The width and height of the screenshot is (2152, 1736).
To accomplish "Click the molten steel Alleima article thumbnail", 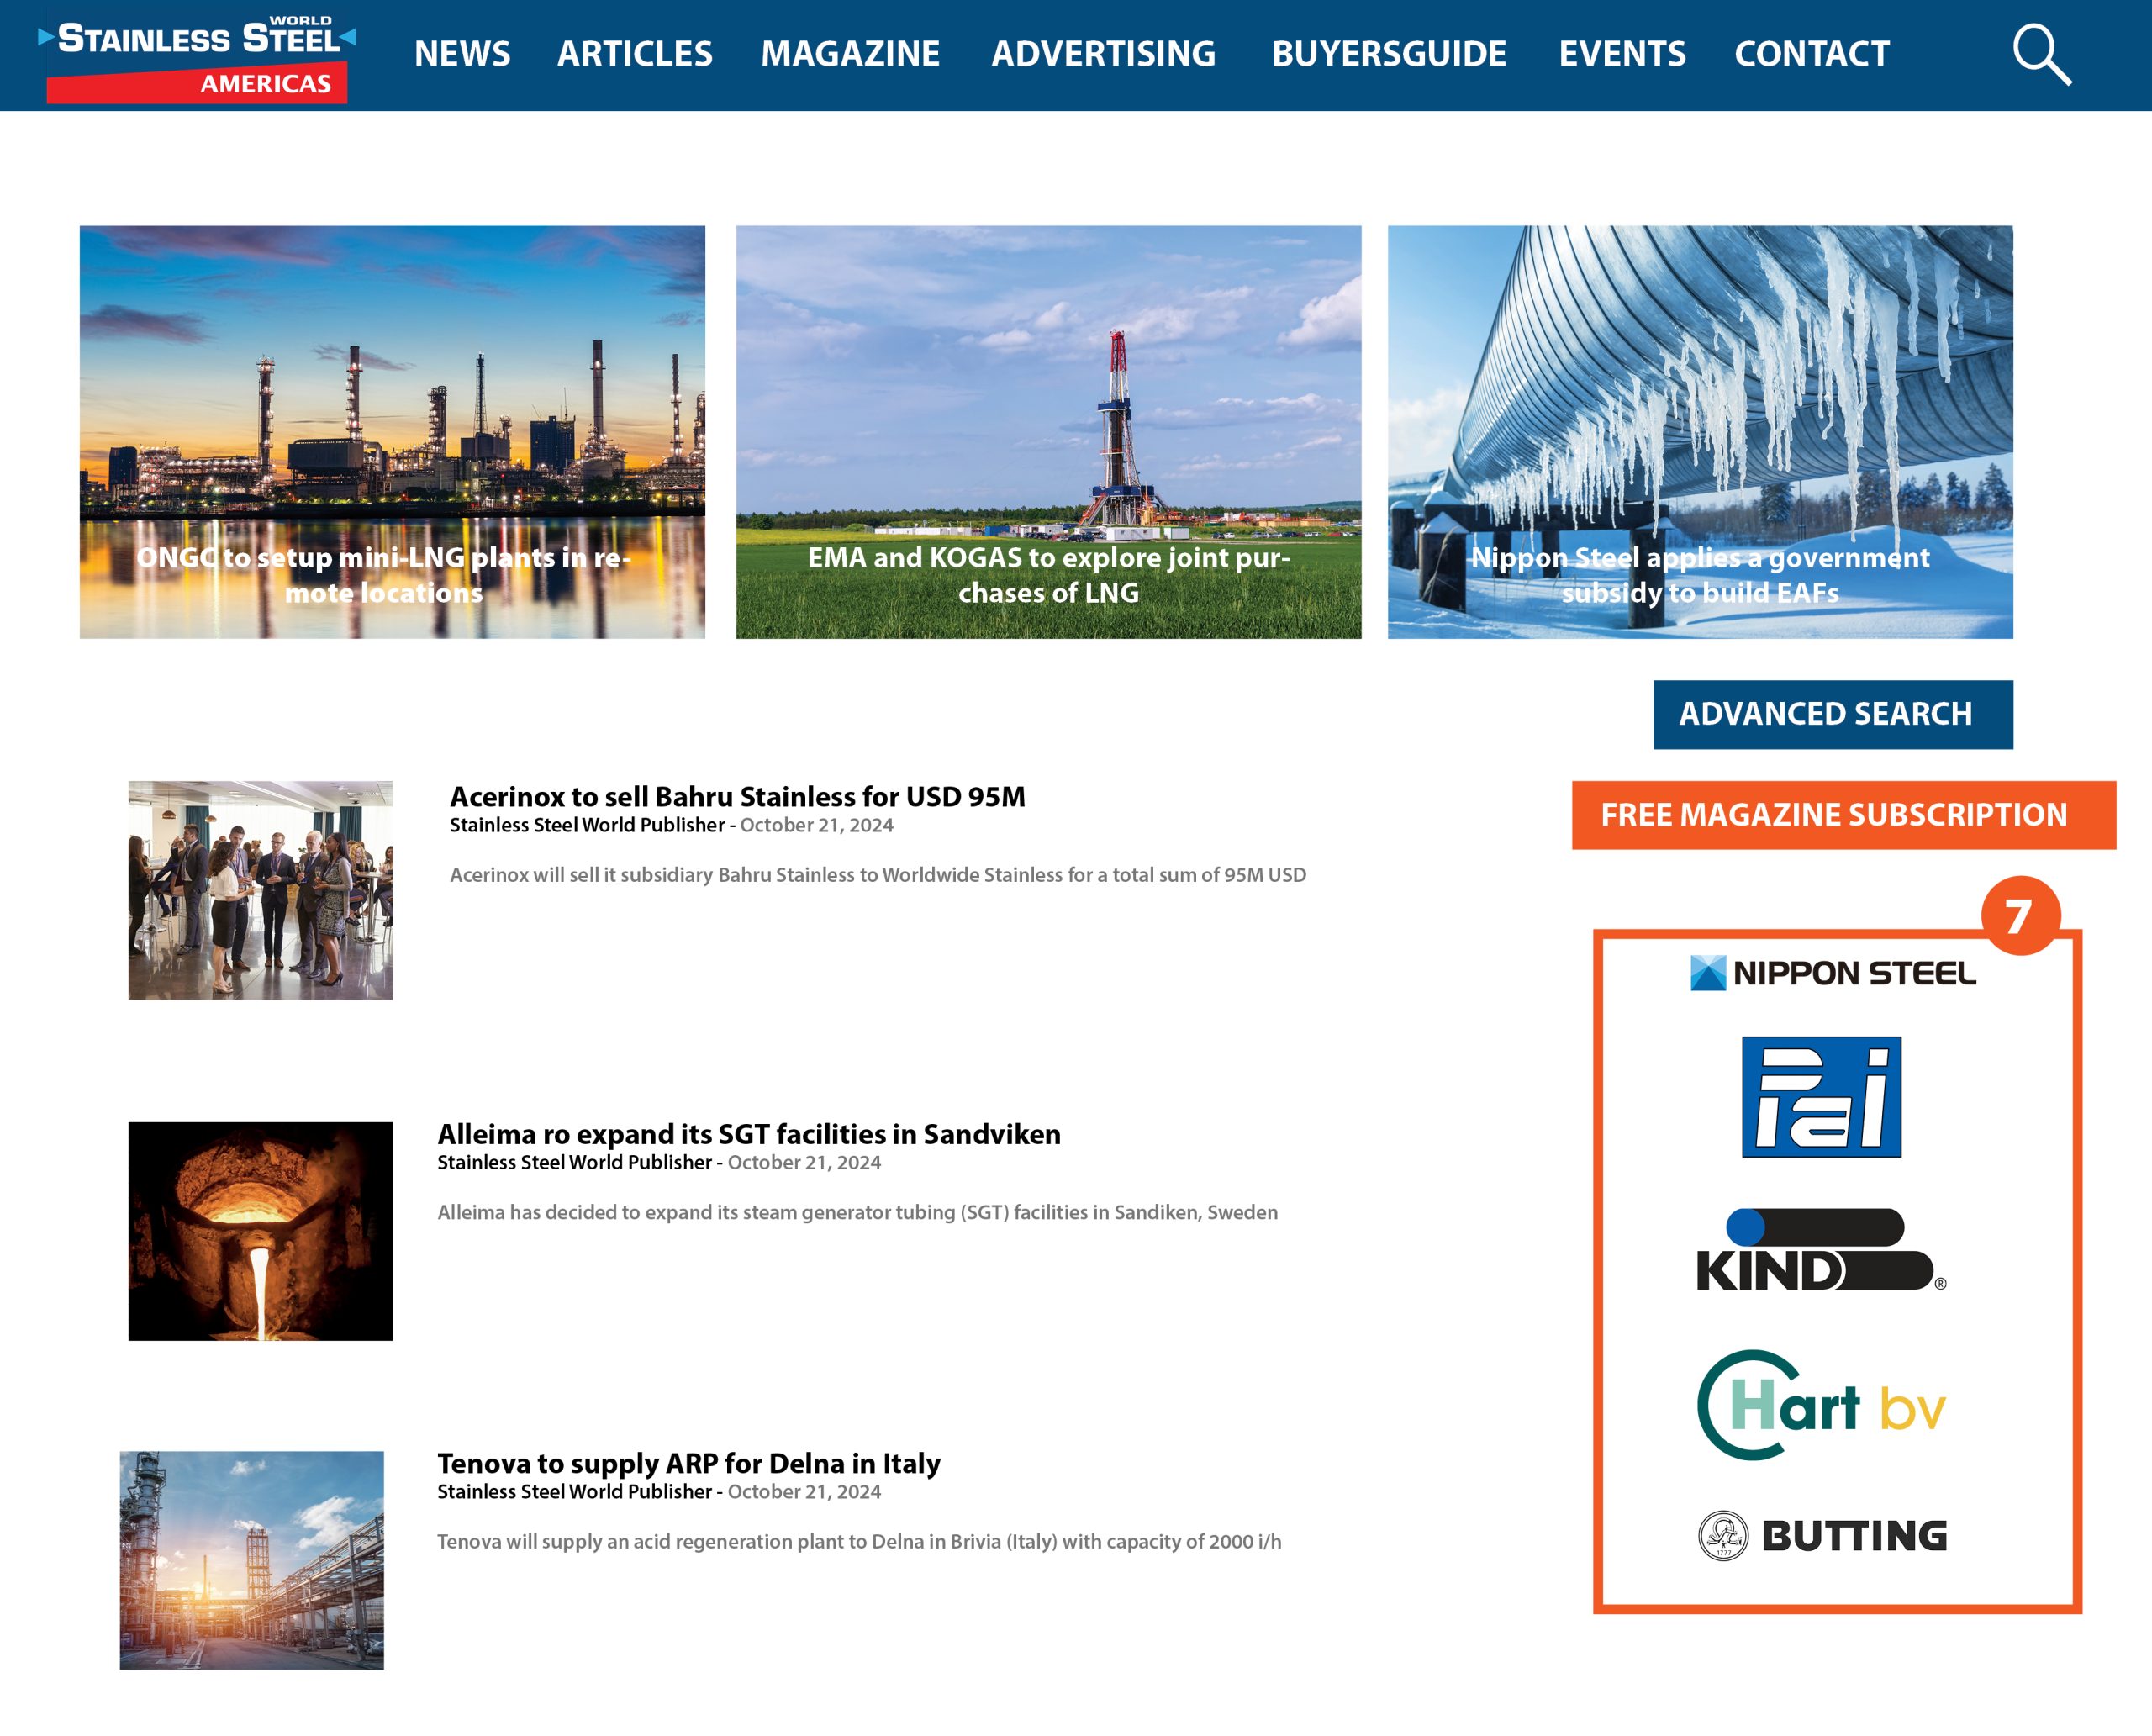I will tap(260, 1231).
